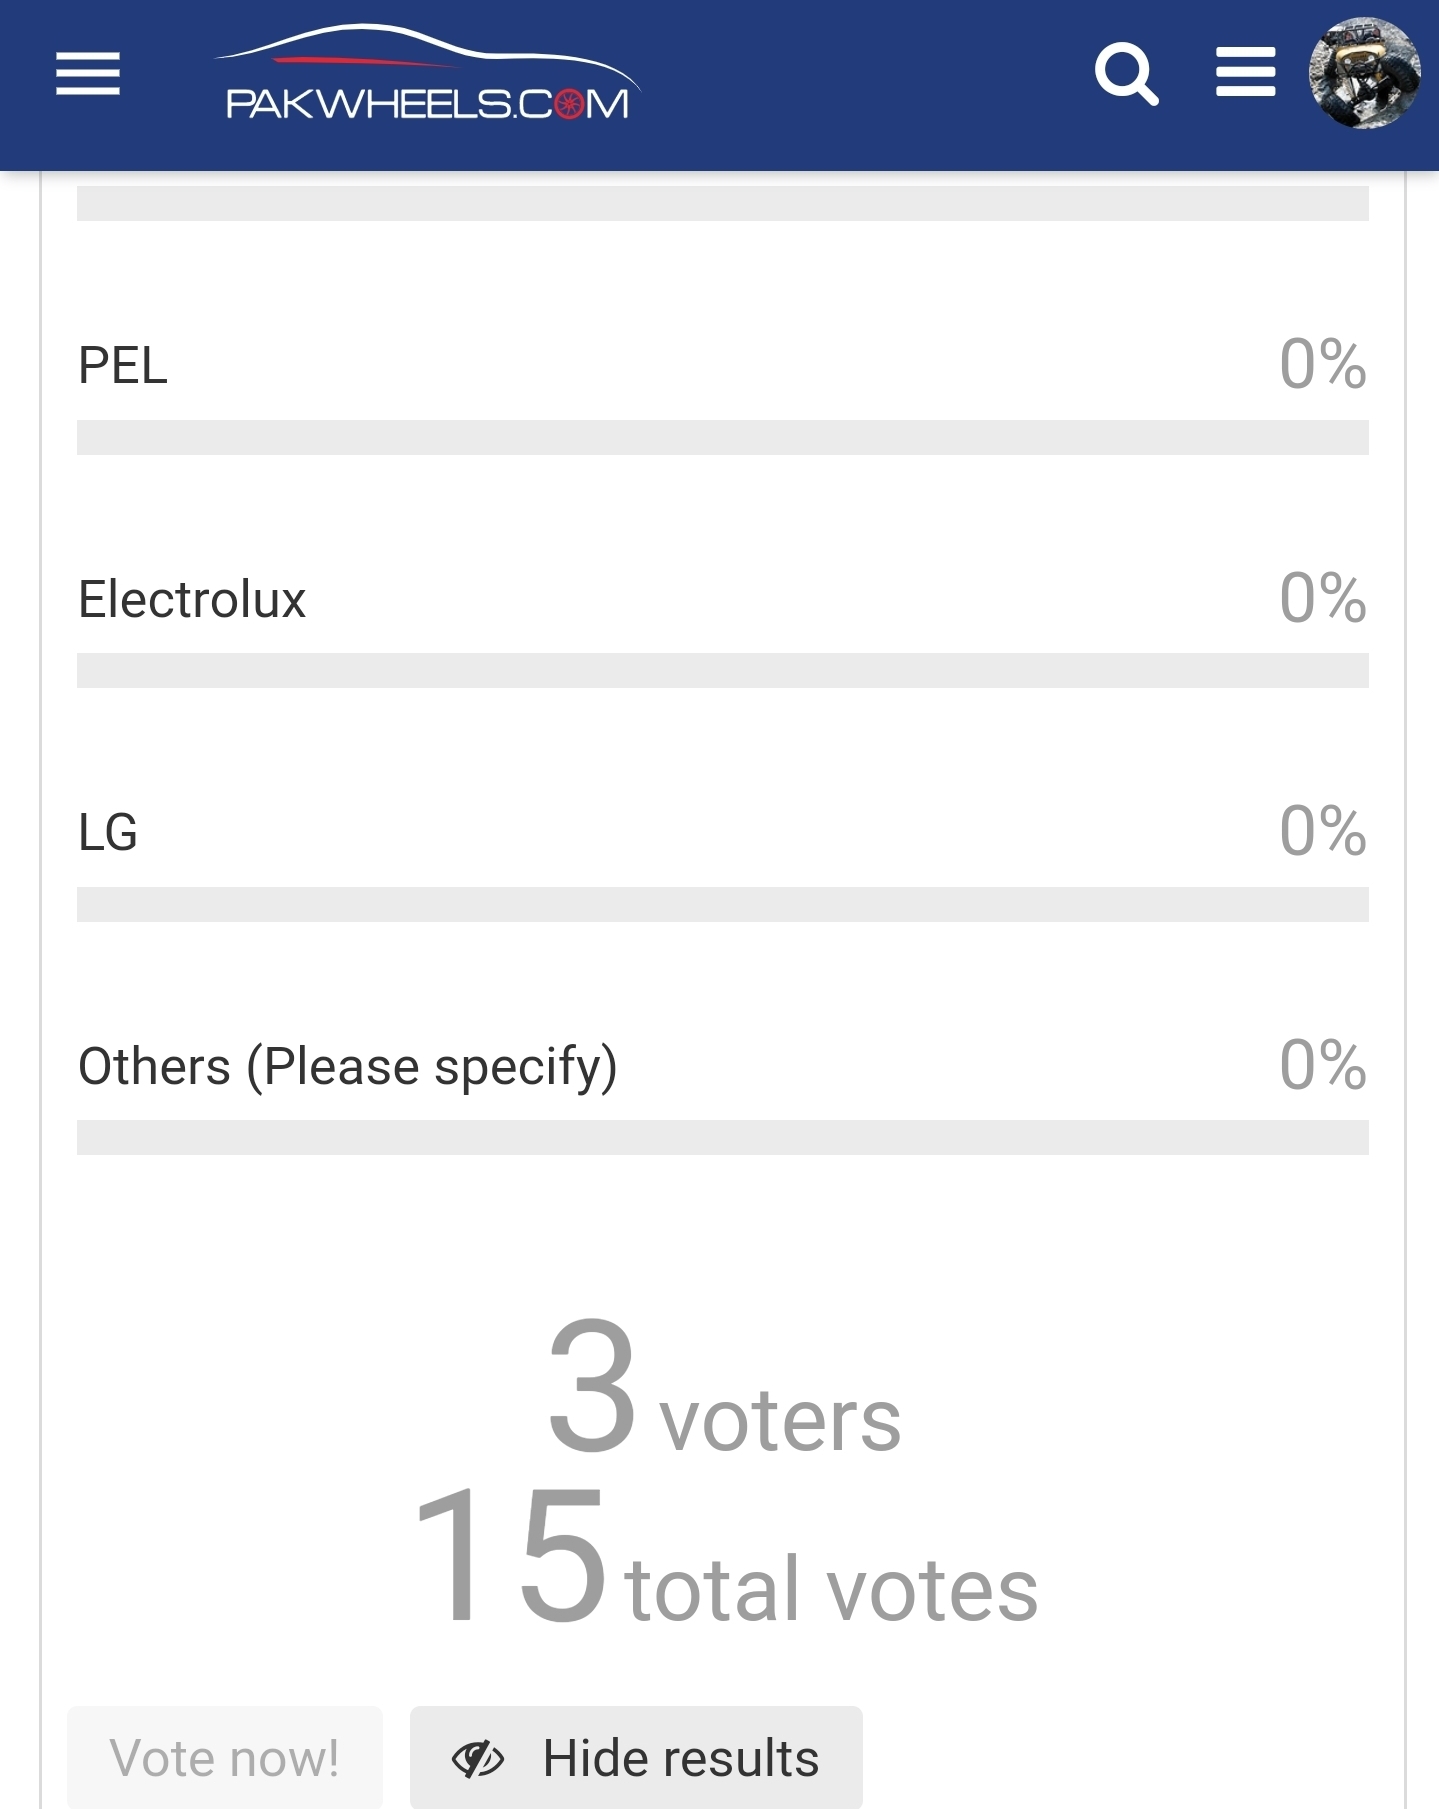Screen dimensions: 1439x1809
Task: Select the LG poll option
Action: 108,832
